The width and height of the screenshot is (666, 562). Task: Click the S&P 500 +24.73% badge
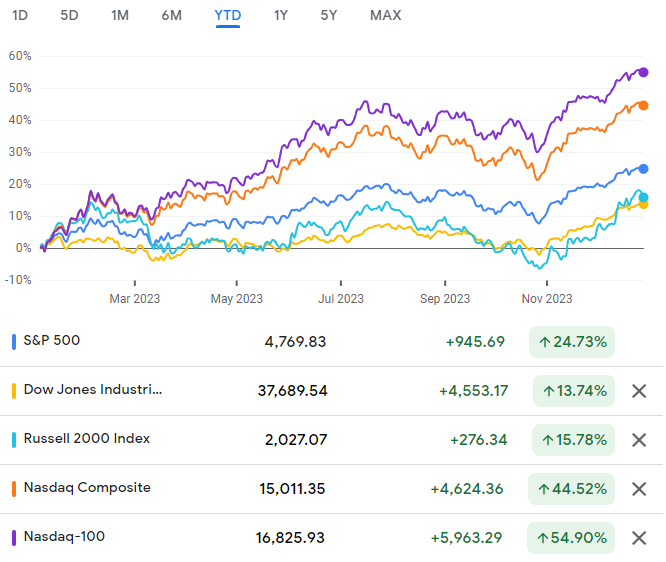(x=572, y=342)
